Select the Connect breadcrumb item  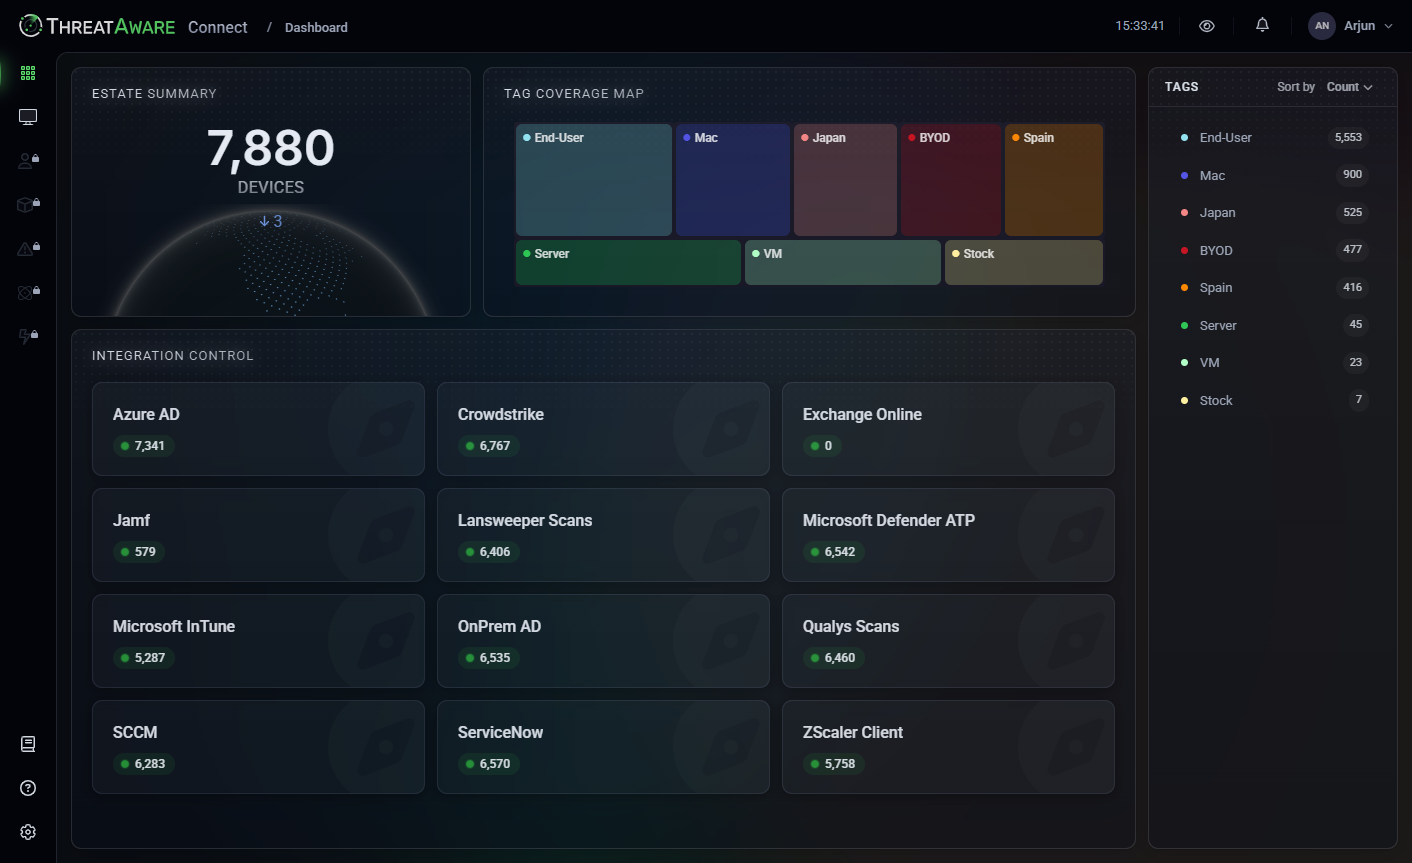pyautogui.click(x=217, y=27)
